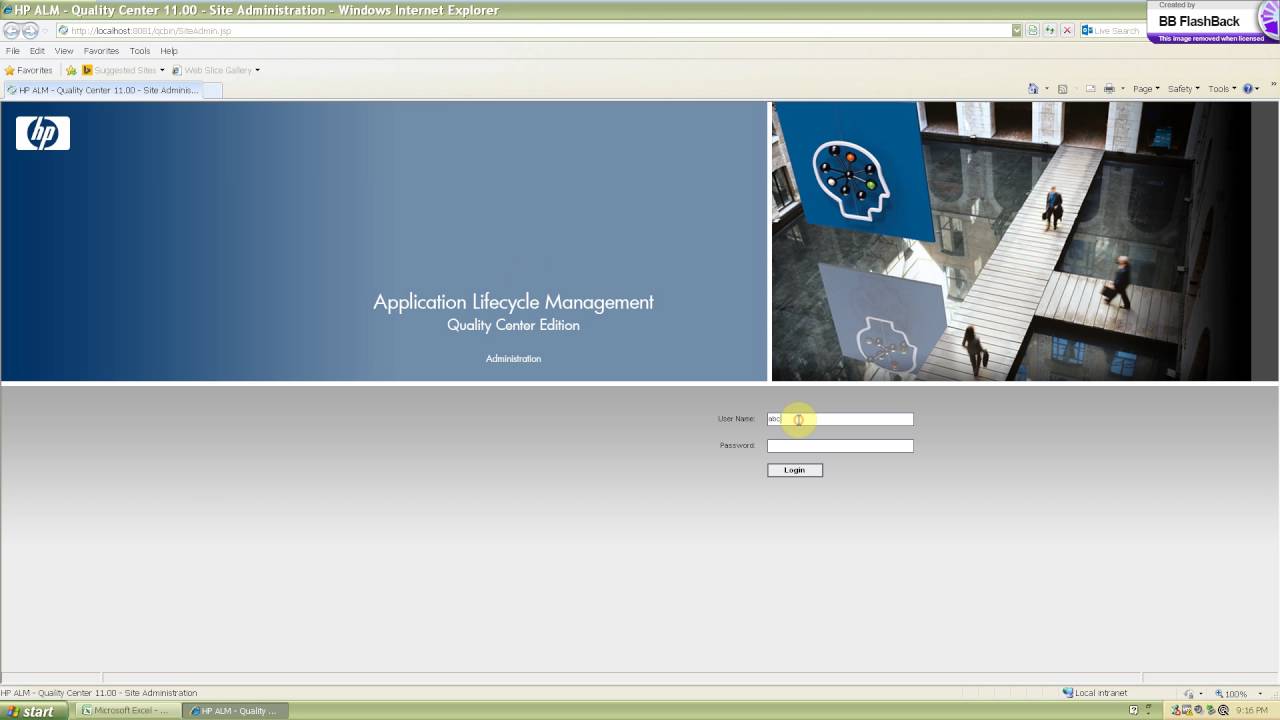Open the Help menu
Image resolution: width=1280 pixels, height=720 pixels.
tap(169, 51)
